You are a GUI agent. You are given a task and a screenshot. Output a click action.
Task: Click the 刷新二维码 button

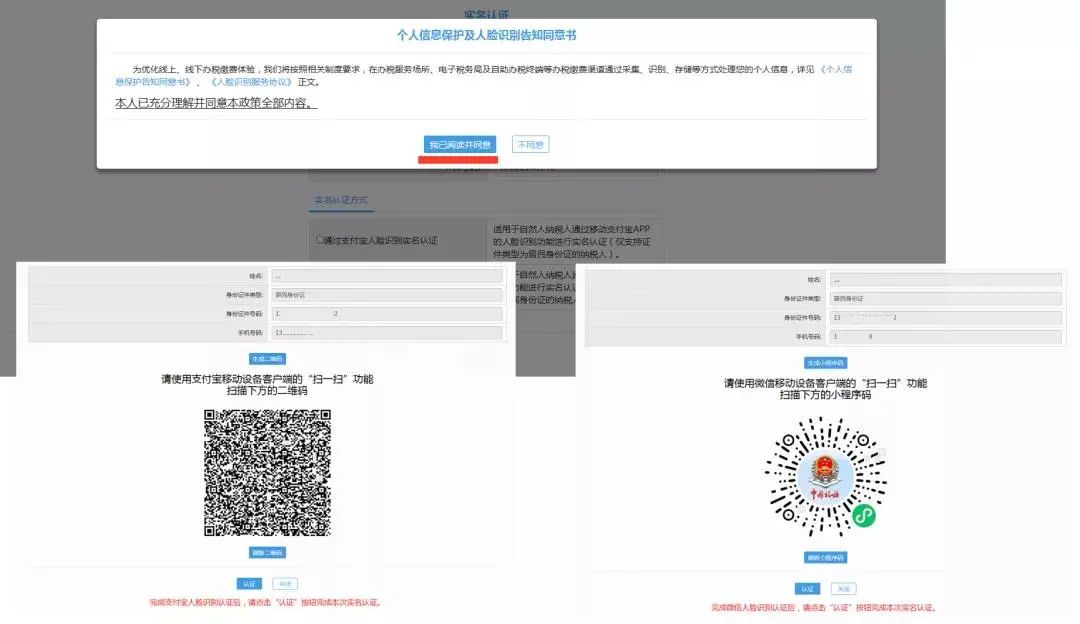click(x=267, y=552)
